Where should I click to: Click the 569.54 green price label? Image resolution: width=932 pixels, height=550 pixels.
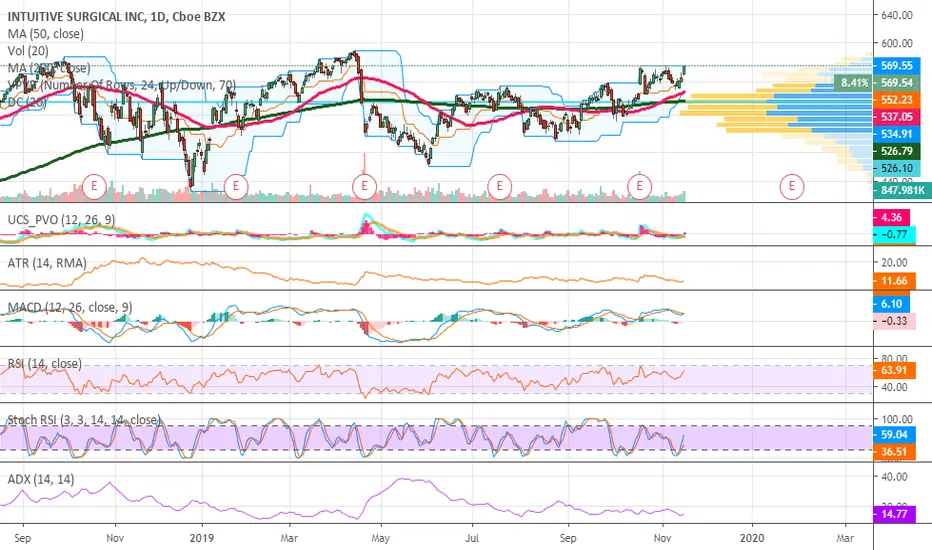pos(896,83)
